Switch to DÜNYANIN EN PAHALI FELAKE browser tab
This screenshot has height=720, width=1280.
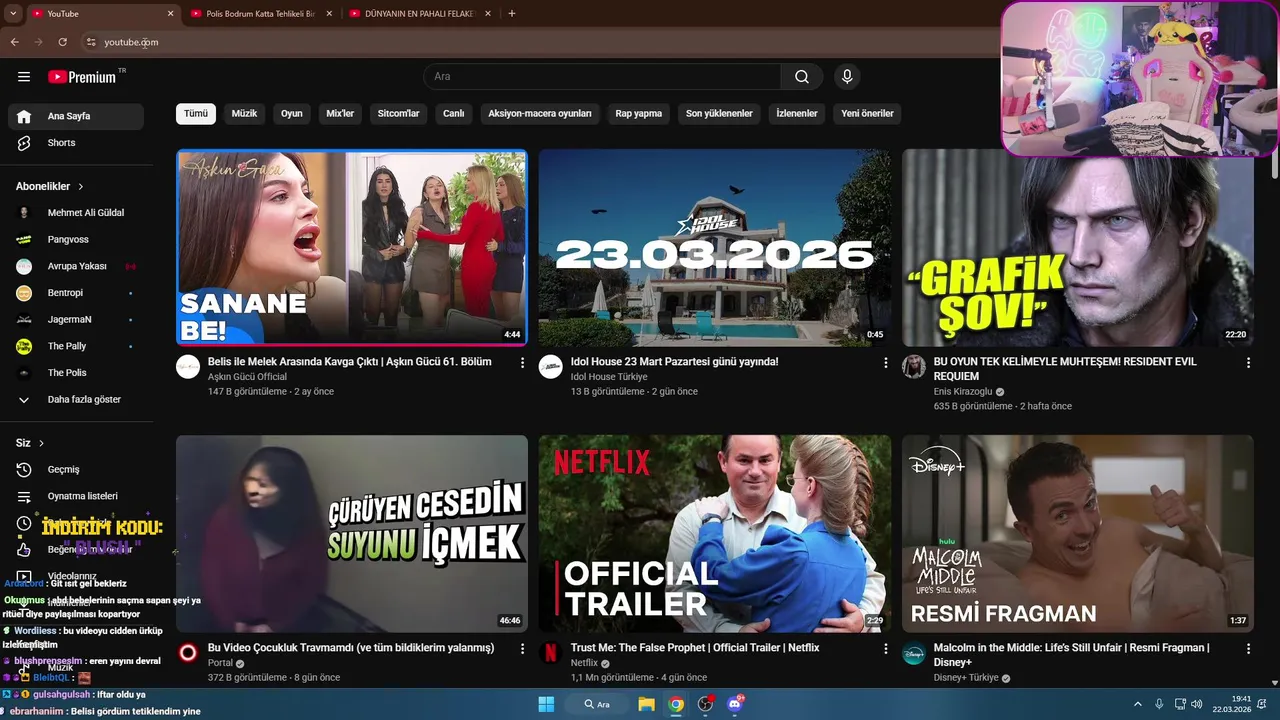click(x=419, y=13)
